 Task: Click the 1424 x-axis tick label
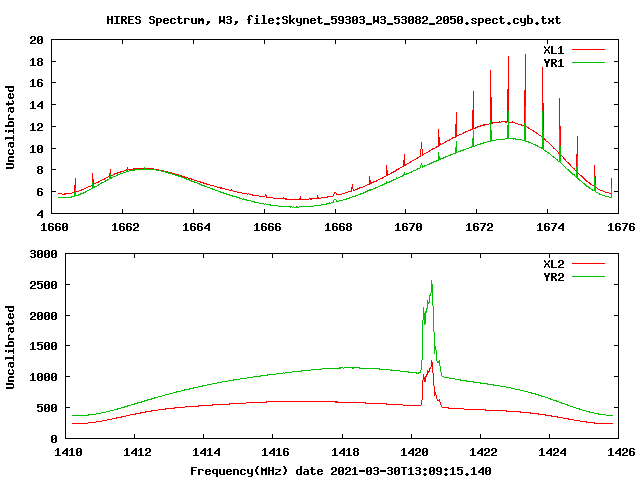[x=552, y=452]
